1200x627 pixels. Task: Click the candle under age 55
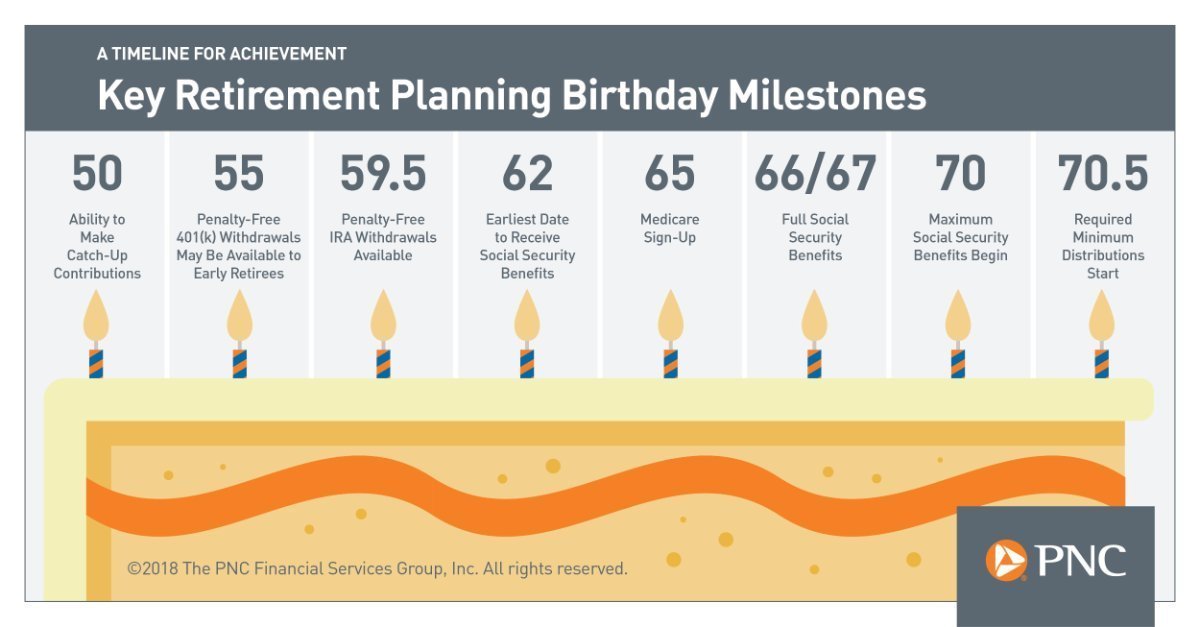coord(239,334)
